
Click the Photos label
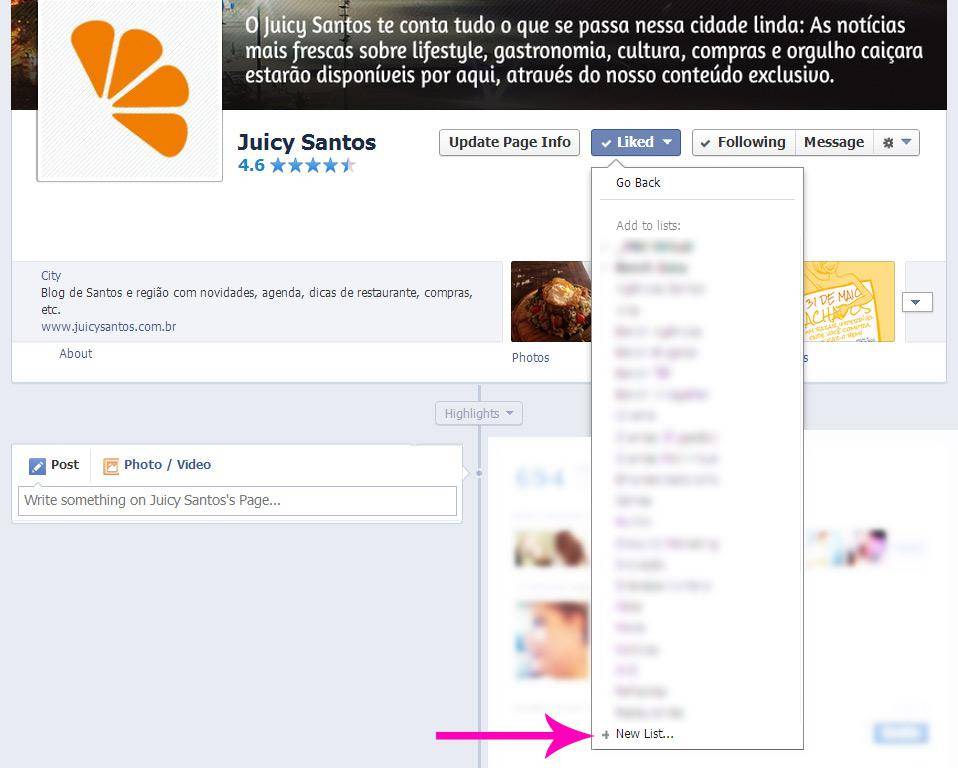(530, 358)
